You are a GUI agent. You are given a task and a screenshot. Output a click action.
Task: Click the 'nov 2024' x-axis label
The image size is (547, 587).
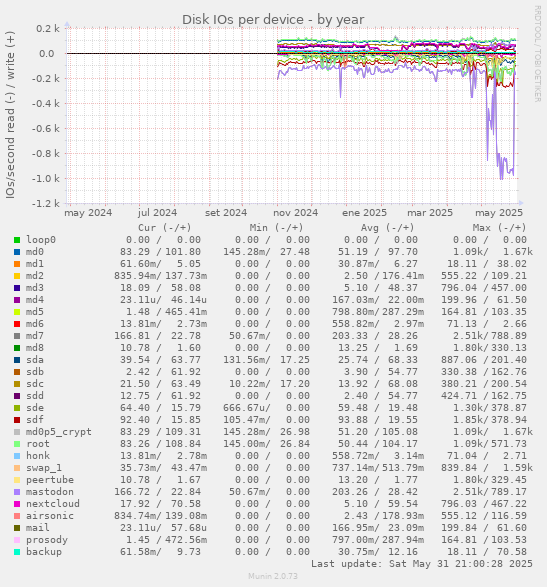click(295, 213)
